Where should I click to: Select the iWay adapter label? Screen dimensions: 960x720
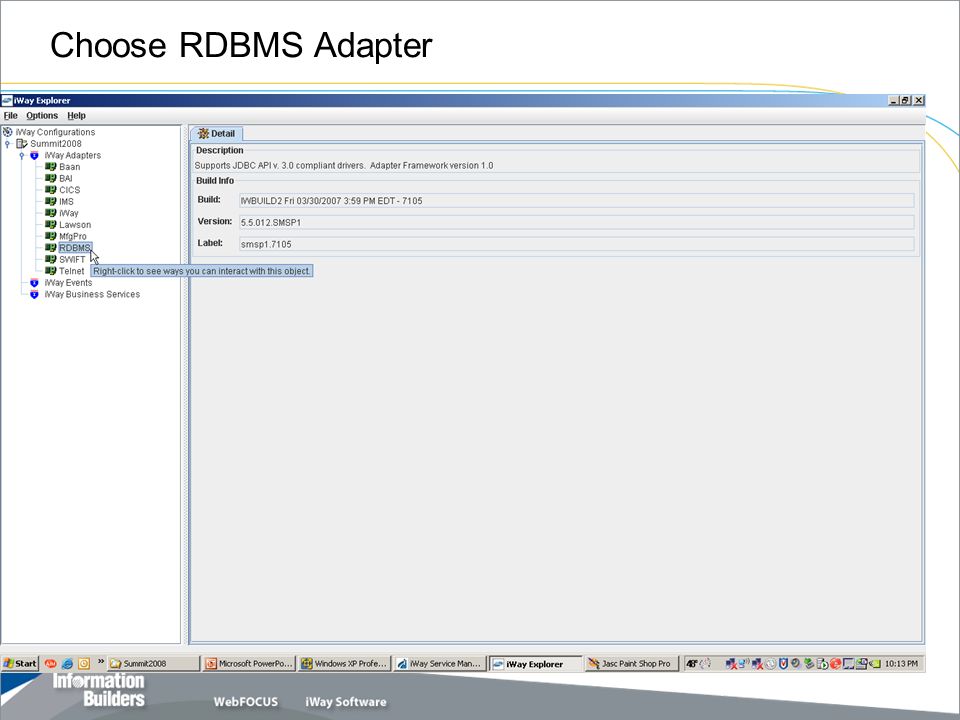click(69, 214)
